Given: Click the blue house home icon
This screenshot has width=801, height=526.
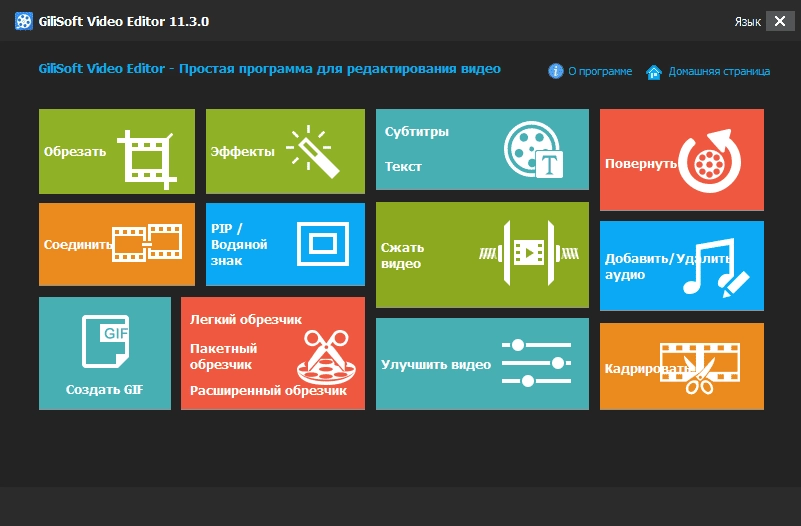Looking at the screenshot, I should pos(654,72).
